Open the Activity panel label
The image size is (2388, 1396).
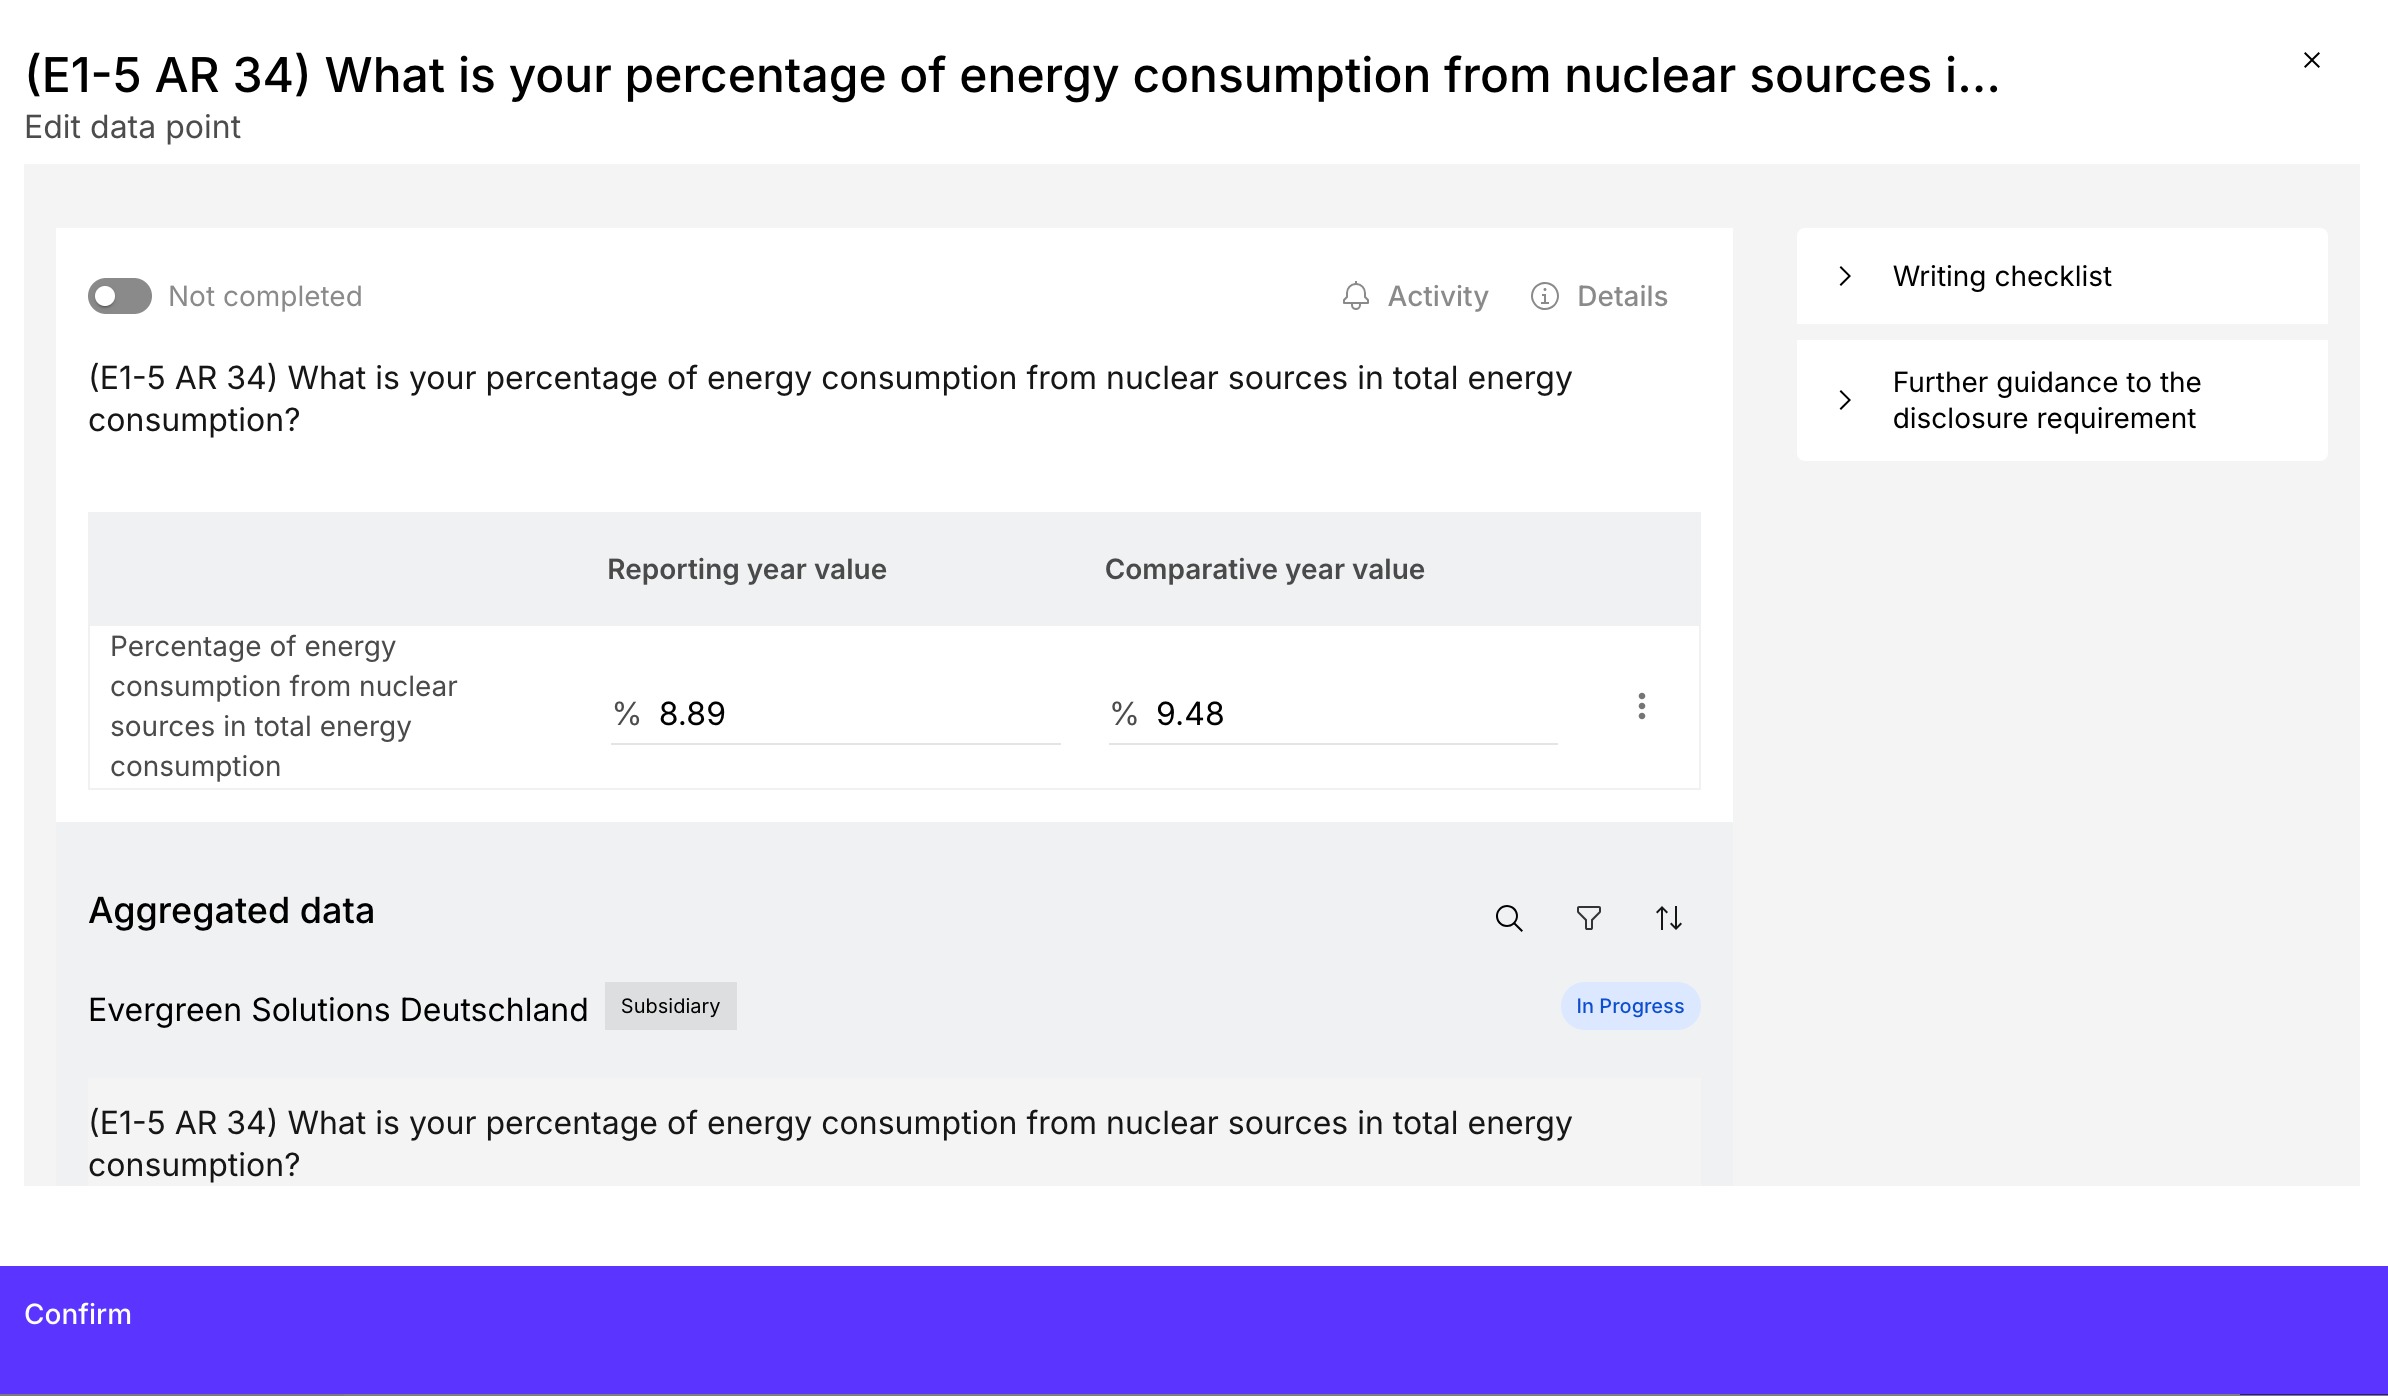point(1437,296)
